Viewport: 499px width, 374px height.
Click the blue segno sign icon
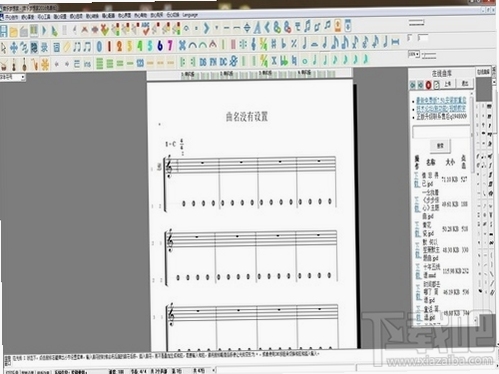pyautogui.click(x=234, y=61)
